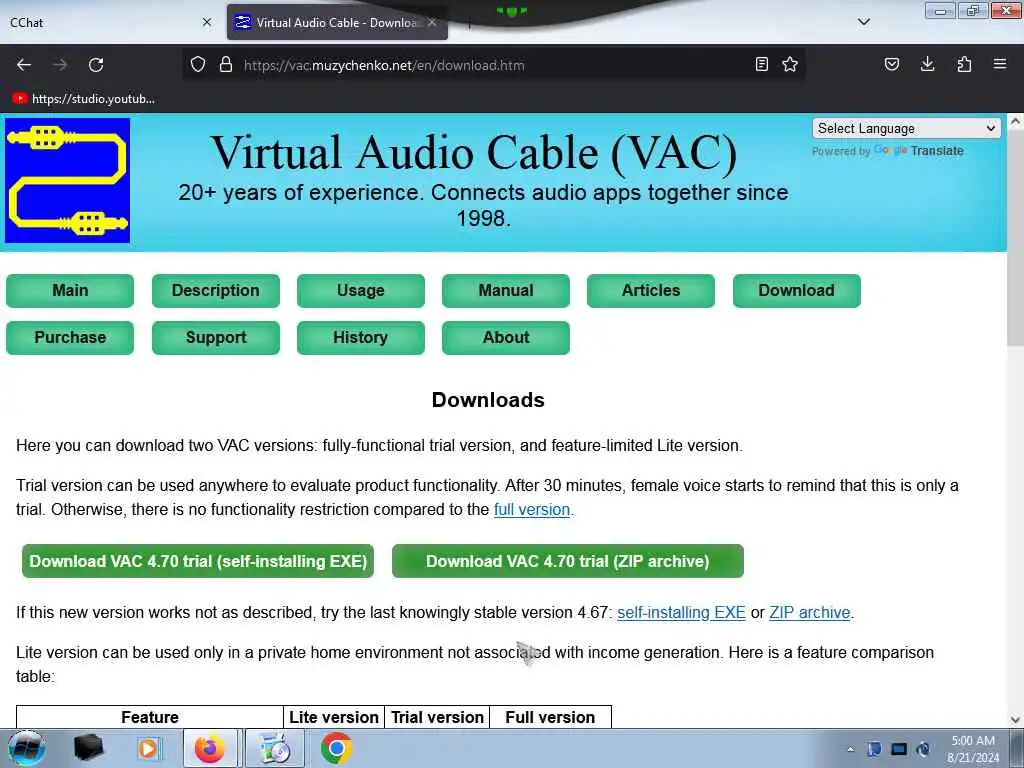Open the Windows Start orb
This screenshot has width=1024, height=768.
click(x=26, y=748)
